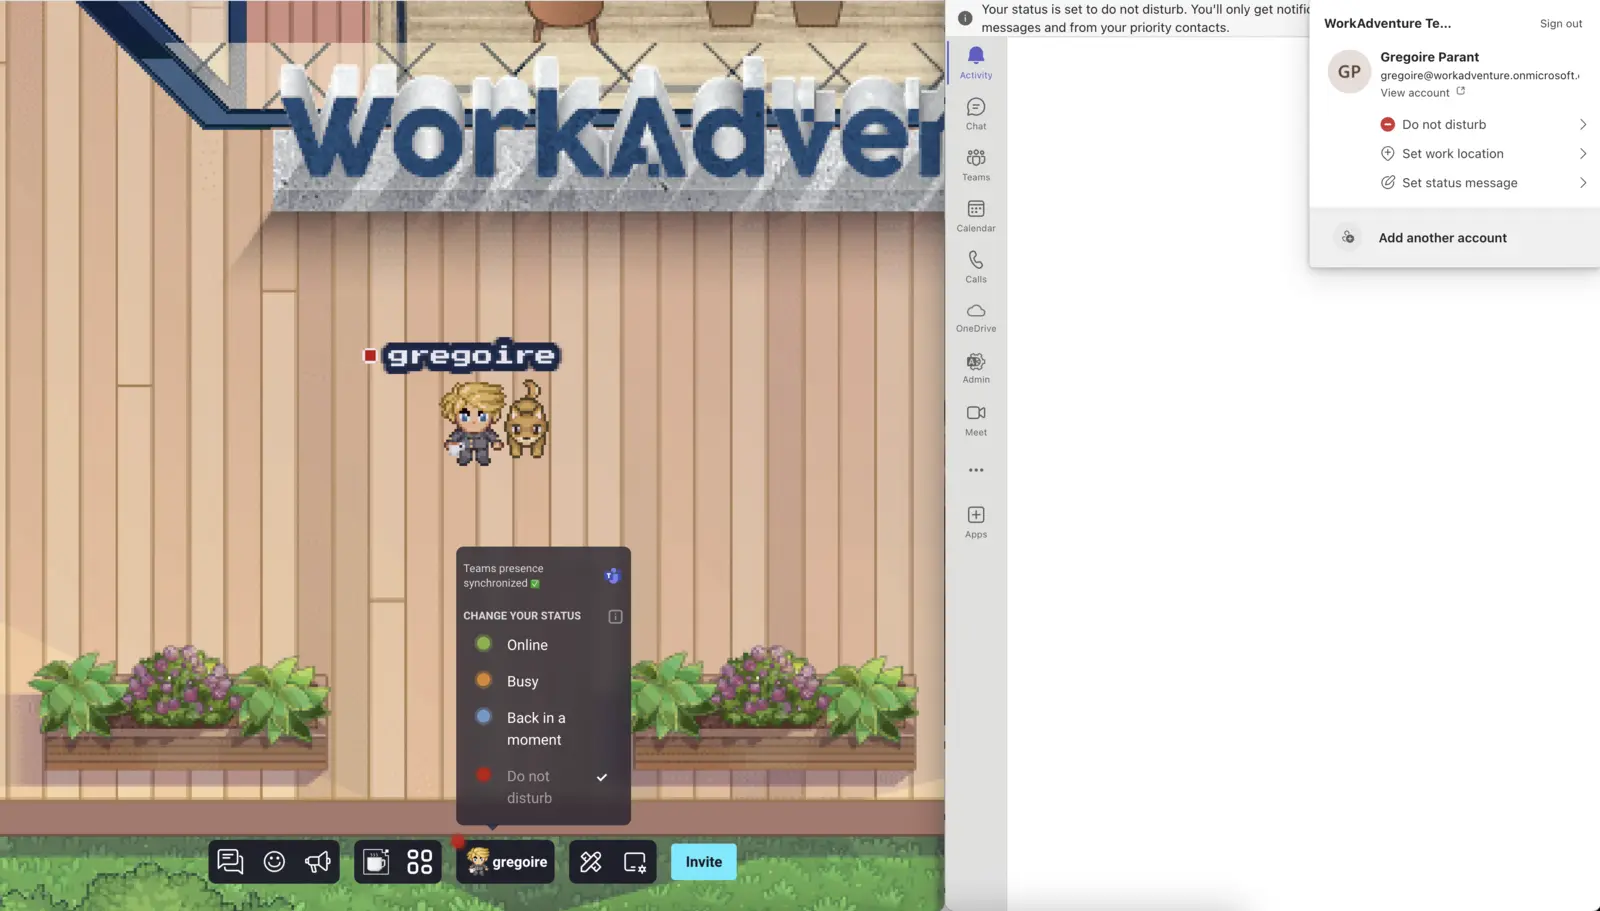Screen dimensions: 1600x911
Task: Click the megaphone broadcast icon
Action: [318, 861]
